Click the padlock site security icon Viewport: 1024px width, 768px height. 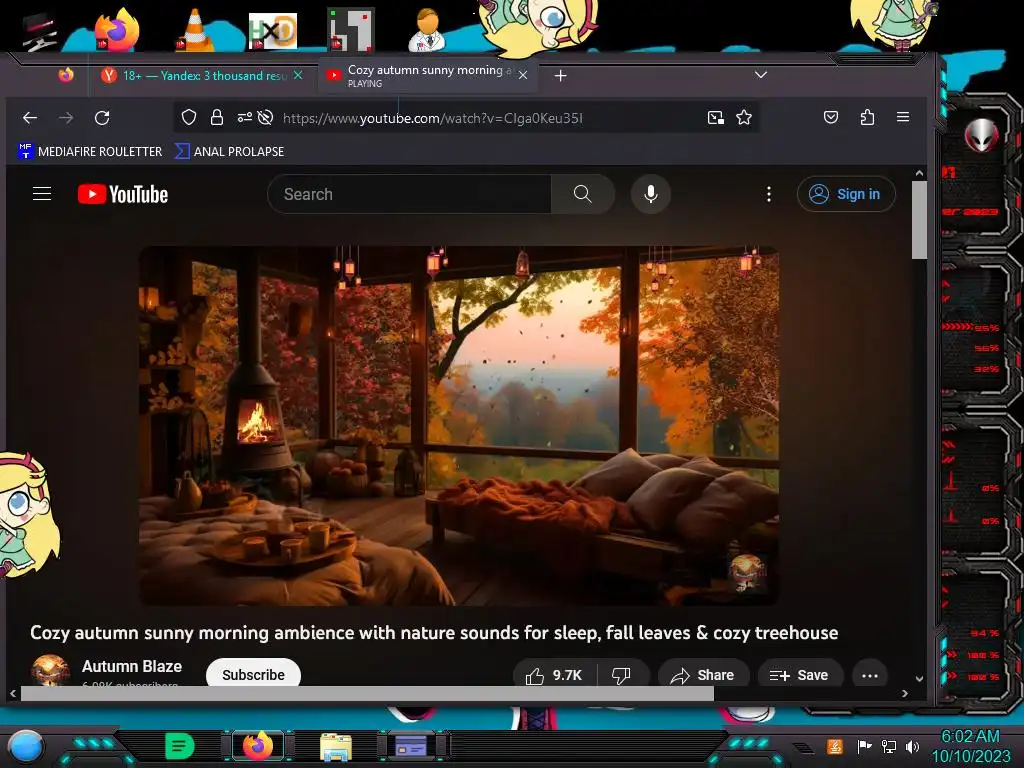pos(217,118)
